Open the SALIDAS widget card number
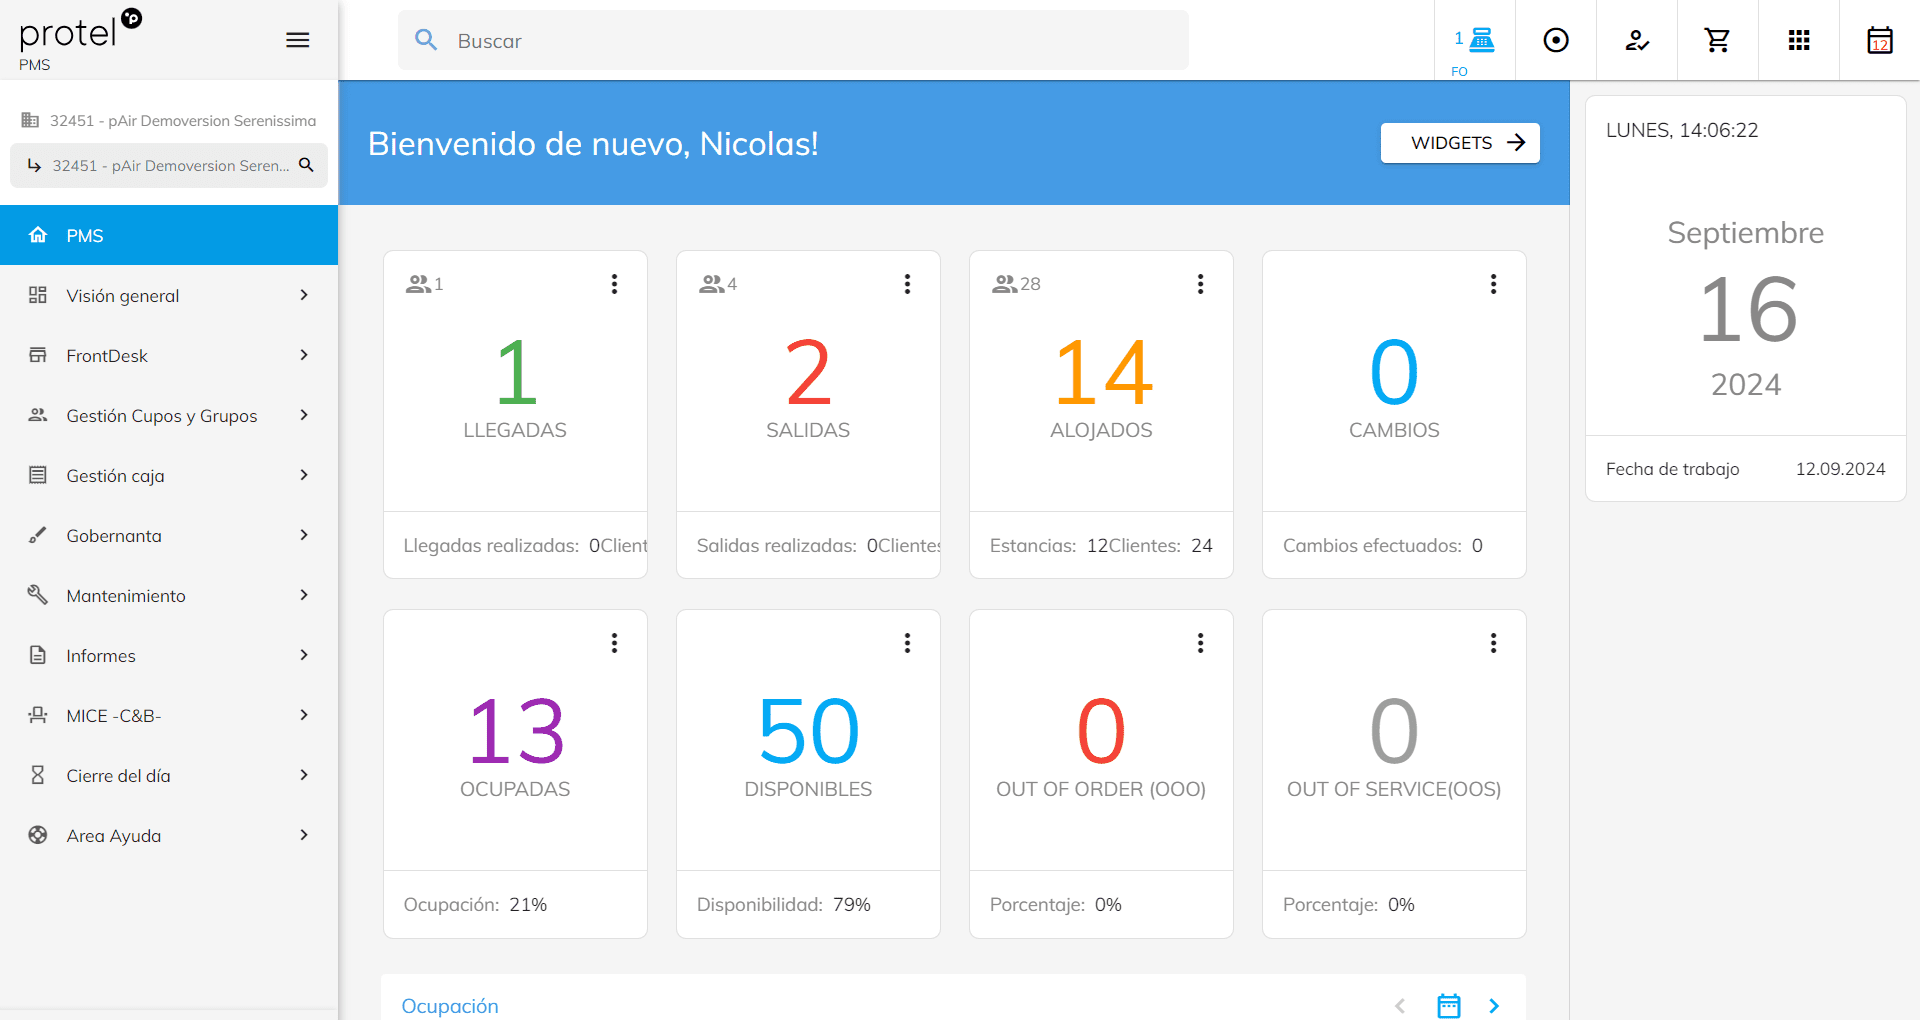 click(x=808, y=372)
